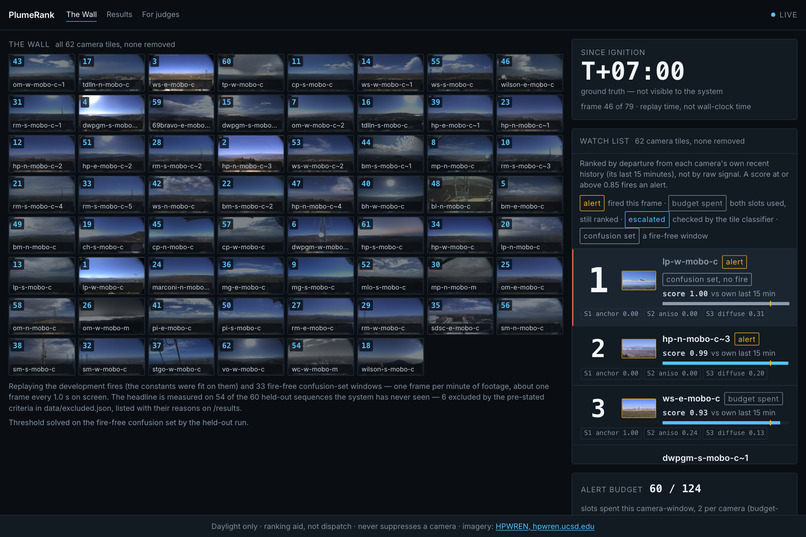The image size is (806, 537).
Task: Select camera tile wilson-e-mobo-c numbered 46
Action: tap(530, 72)
